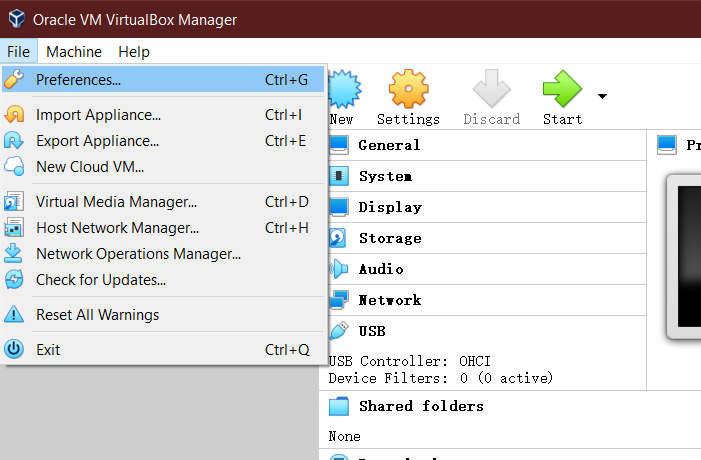
Task: Click the Export Appliance arrow icon
Action: [14, 140]
